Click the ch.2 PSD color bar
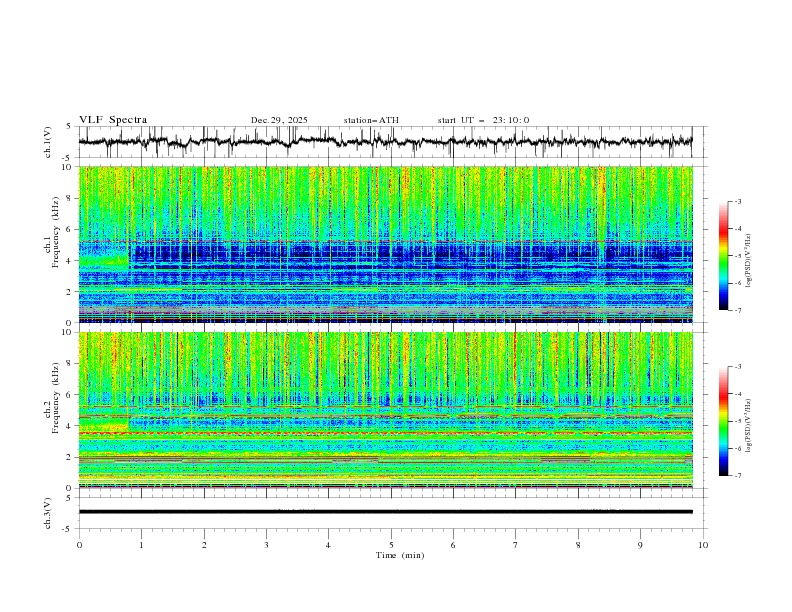 (723, 421)
